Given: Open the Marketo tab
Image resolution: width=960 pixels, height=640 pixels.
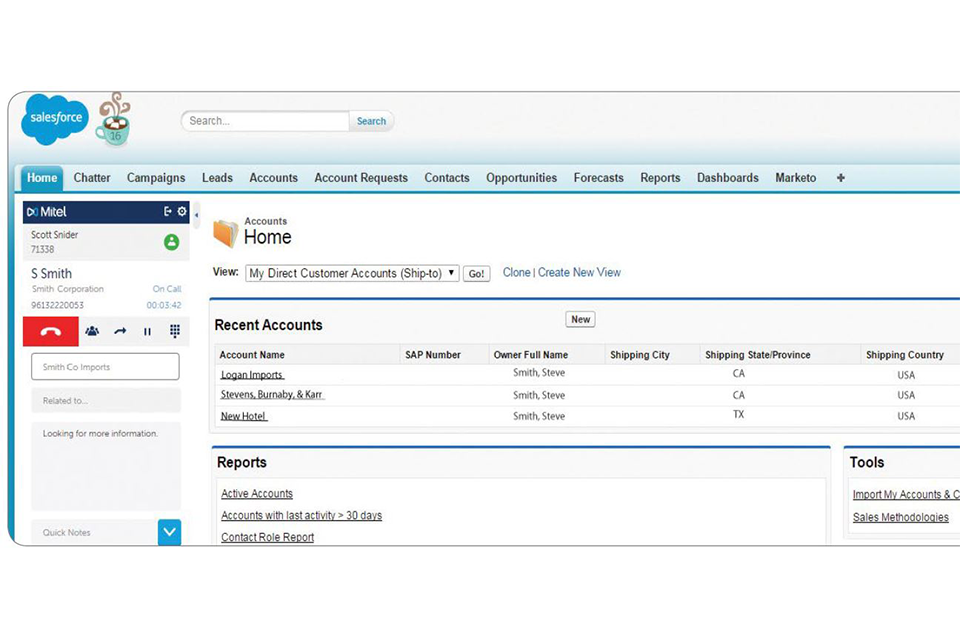Looking at the screenshot, I should tap(796, 178).
